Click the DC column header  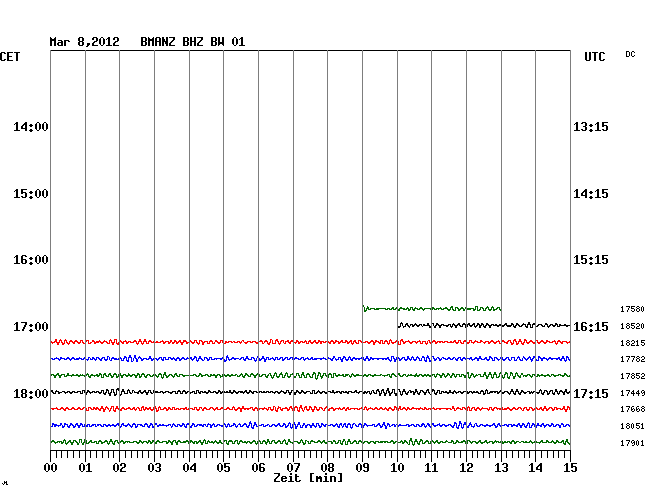coord(630,54)
